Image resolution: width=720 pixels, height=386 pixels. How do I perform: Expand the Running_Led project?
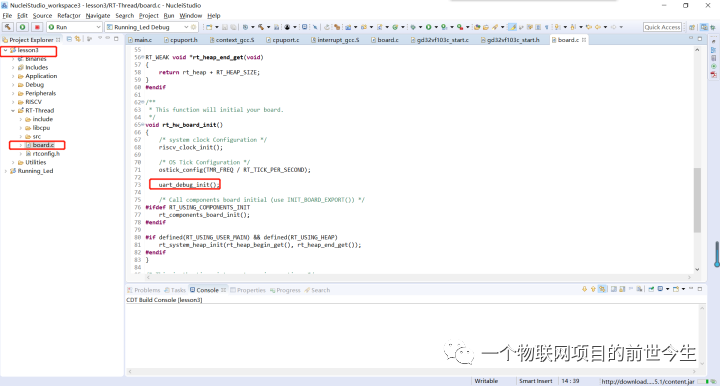(x=6, y=171)
